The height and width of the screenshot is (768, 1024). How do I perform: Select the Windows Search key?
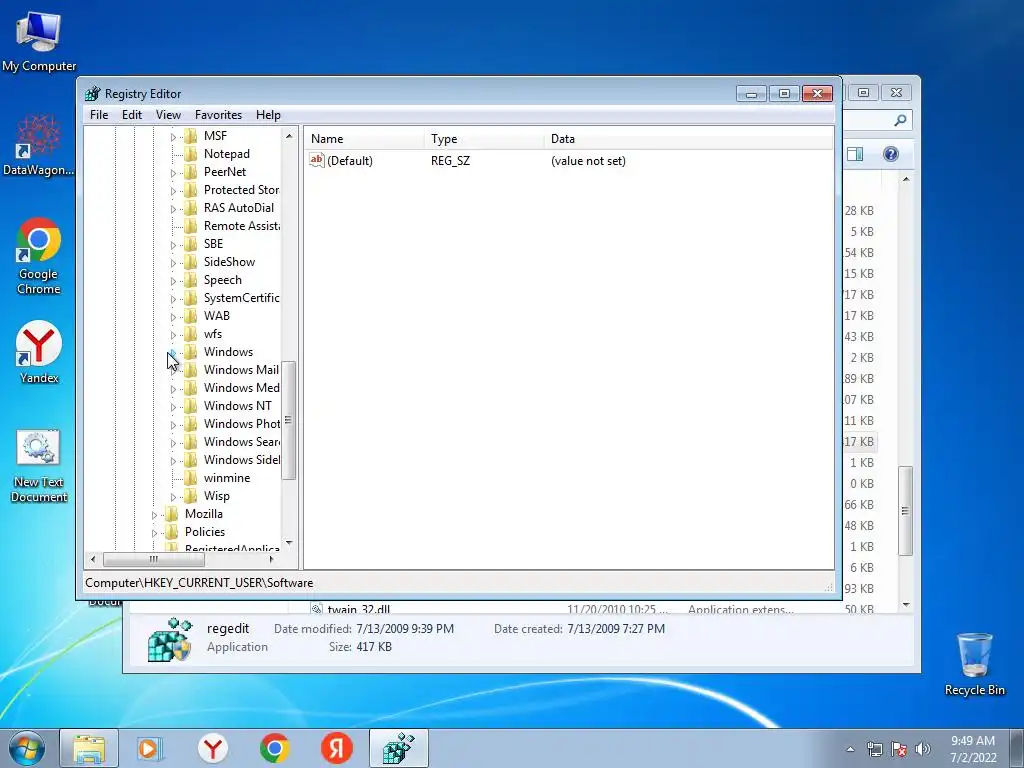(x=241, y=442)
